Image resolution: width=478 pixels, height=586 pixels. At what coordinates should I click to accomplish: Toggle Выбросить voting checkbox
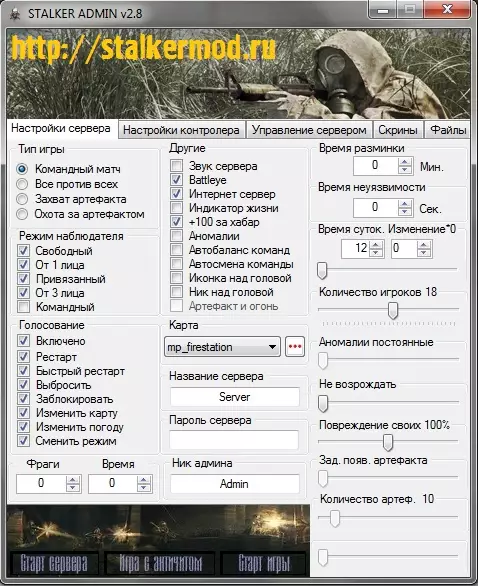(x=24, y=385)
